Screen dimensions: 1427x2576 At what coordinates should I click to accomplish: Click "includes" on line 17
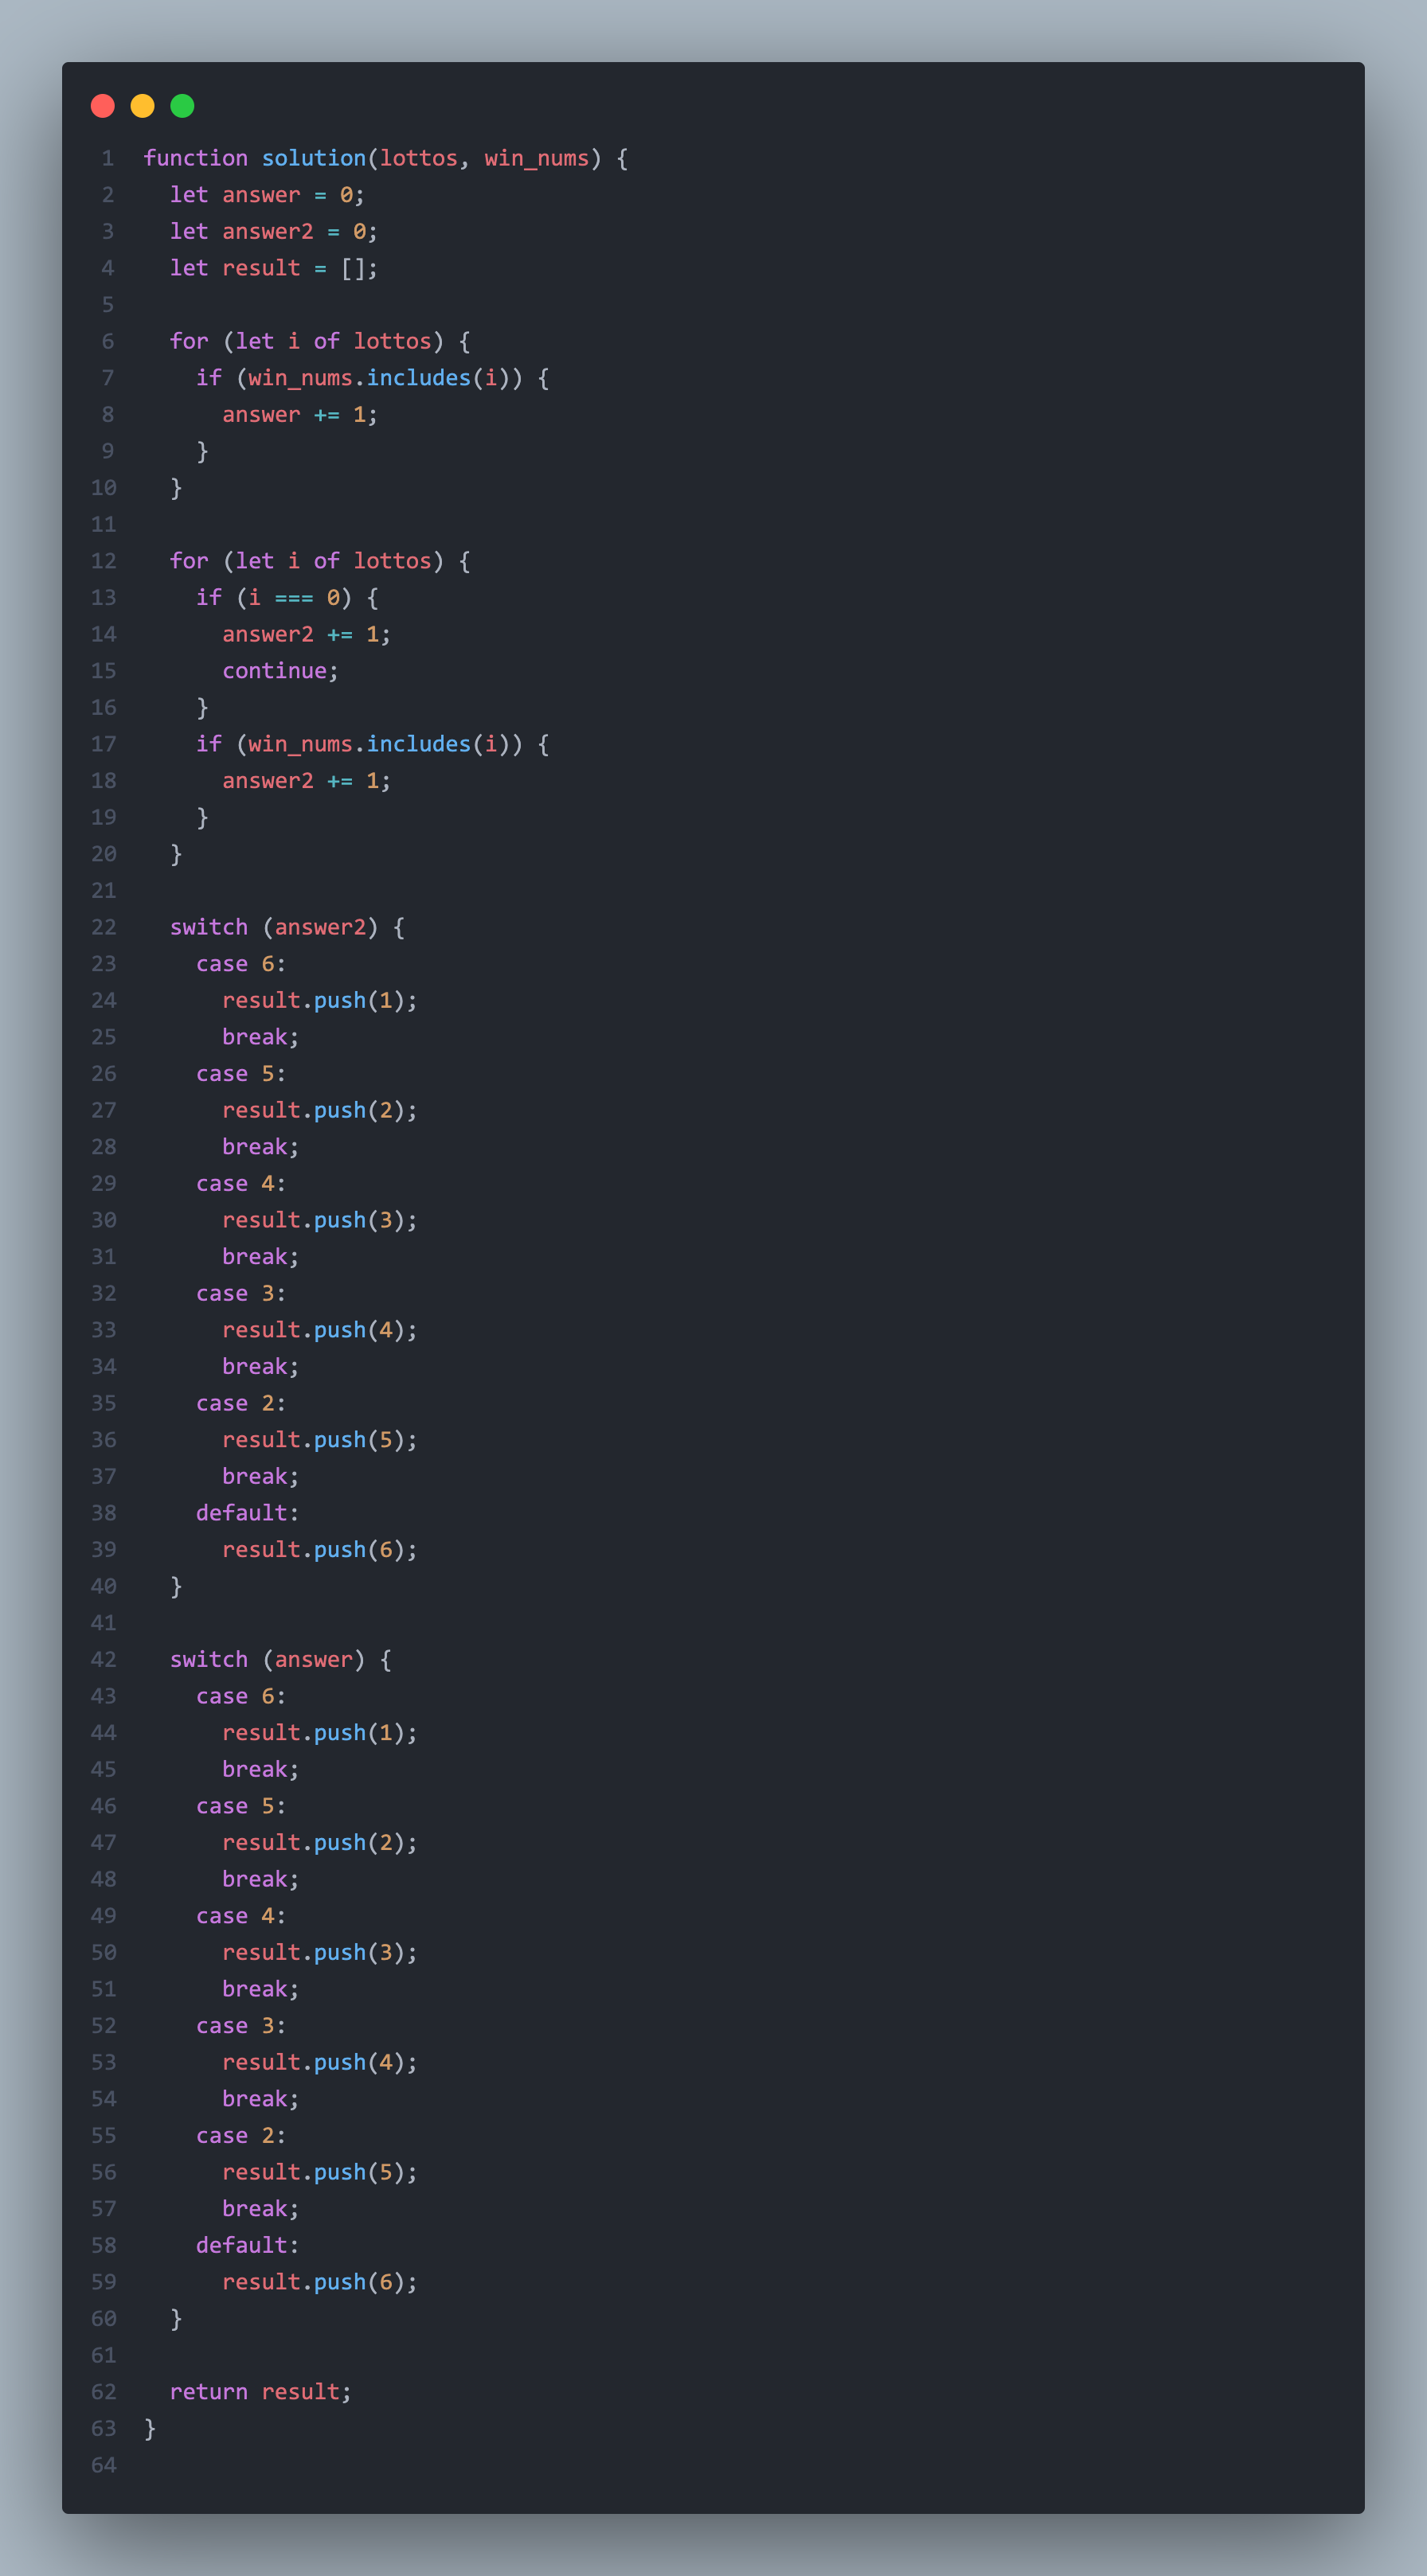pos(419,744)
